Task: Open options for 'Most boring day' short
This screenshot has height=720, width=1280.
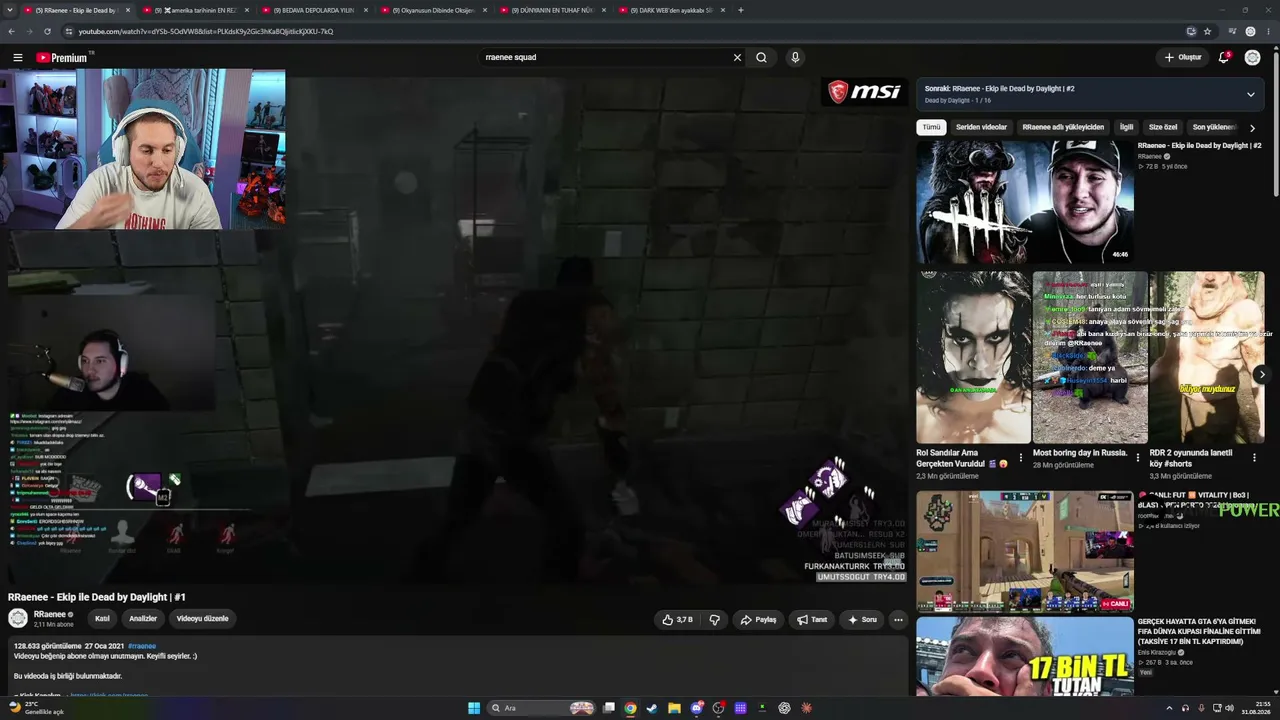Action: [1137, 457]
